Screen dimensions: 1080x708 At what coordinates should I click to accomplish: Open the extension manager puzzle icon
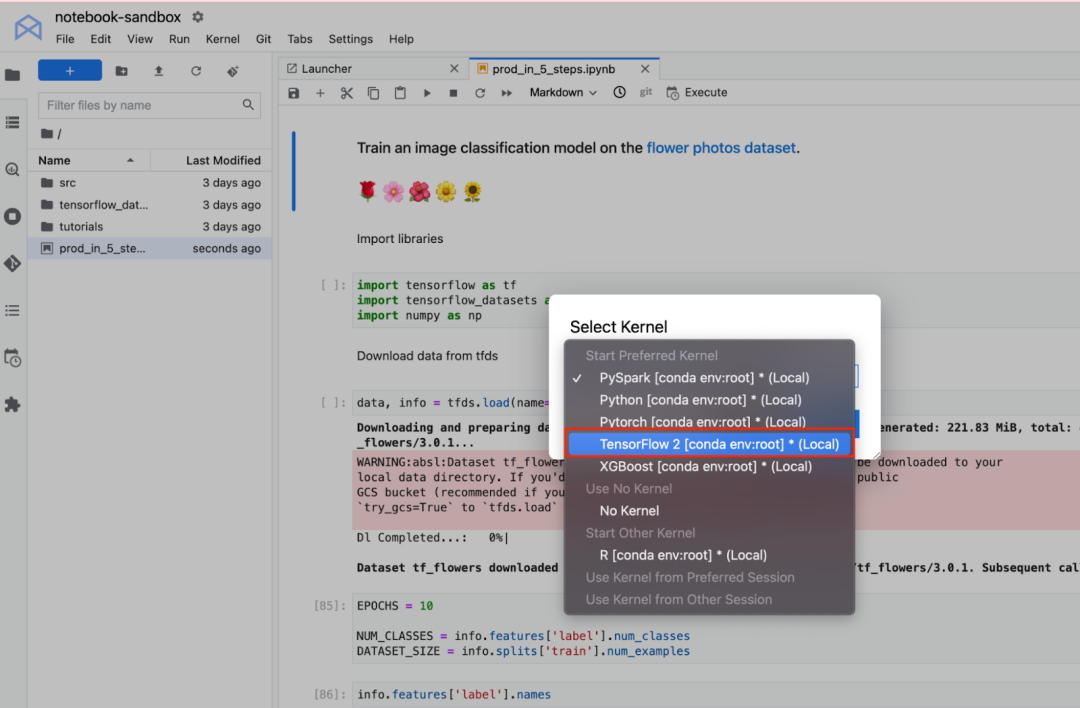[x=12, y=405]
